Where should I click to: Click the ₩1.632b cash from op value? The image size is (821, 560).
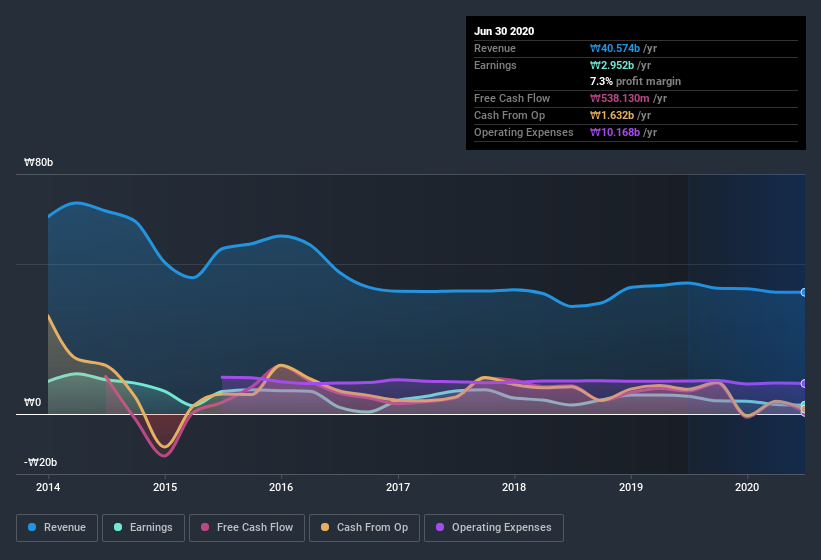click(x=612, y=115)
